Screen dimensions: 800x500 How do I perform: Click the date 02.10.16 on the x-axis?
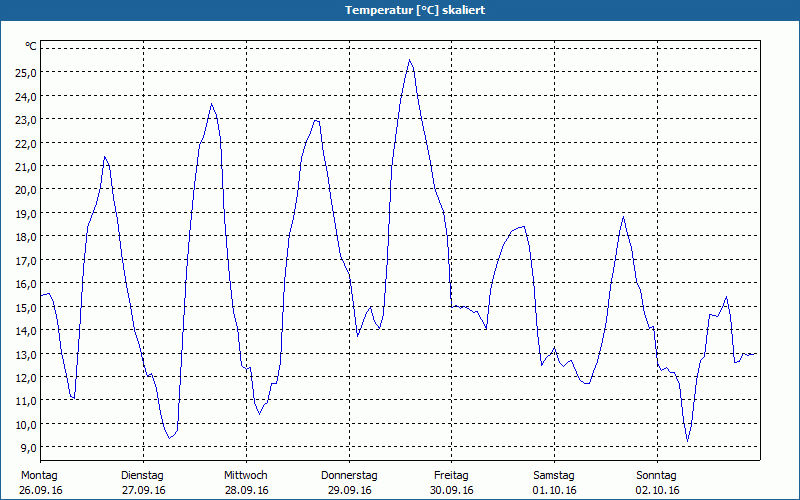(656, 490)
